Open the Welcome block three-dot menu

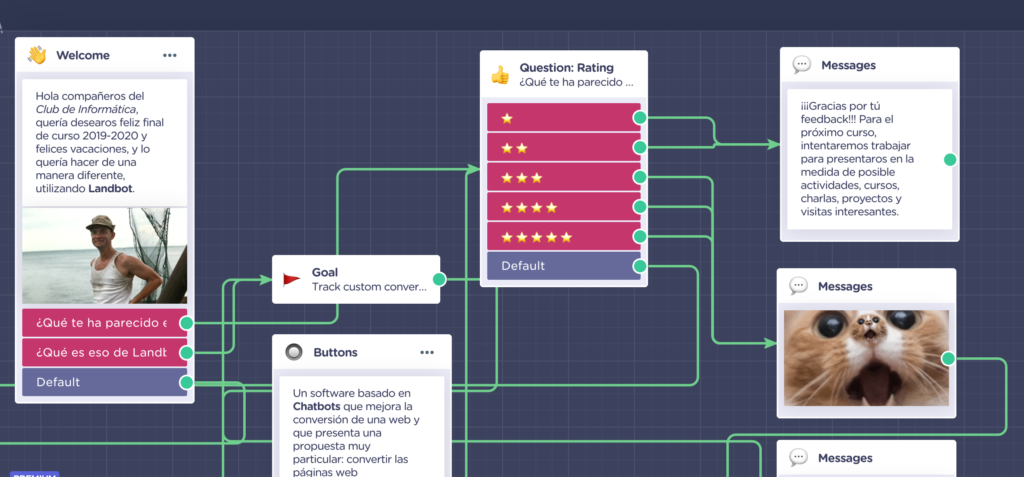coord(170,56)
